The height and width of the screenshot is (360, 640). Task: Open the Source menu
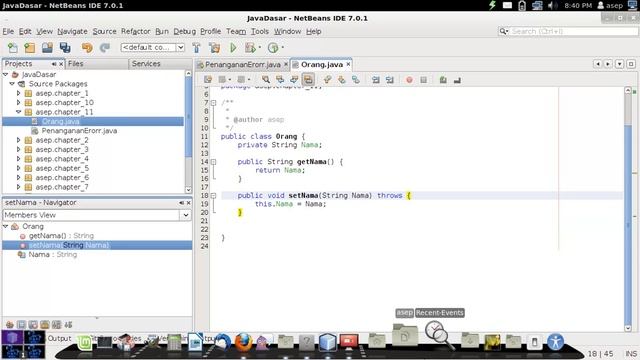tap(104, 31)
